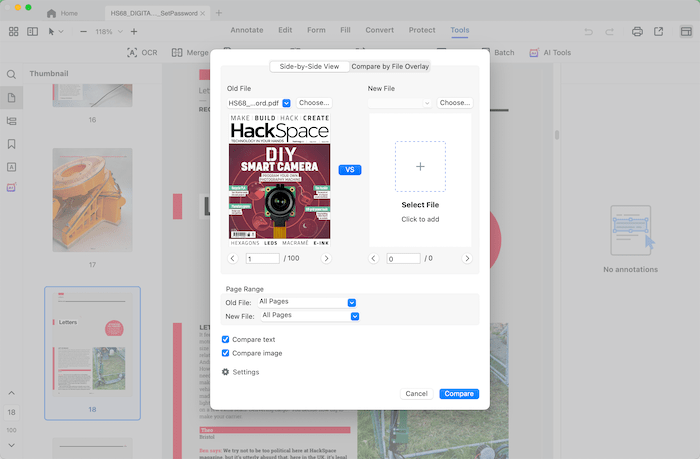Screen dimensions: 700x459
Task: Click the blue Compare button
Action: point(459,394)
